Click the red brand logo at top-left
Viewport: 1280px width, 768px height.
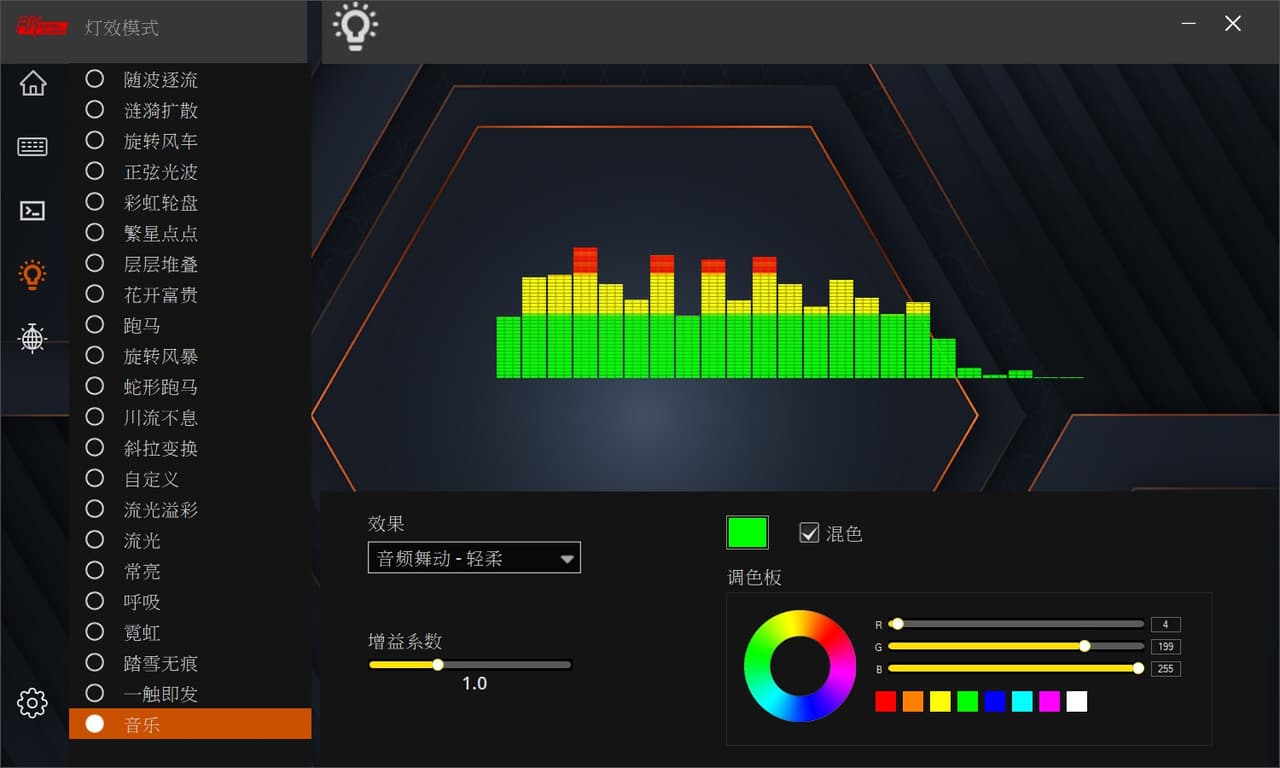42,26
